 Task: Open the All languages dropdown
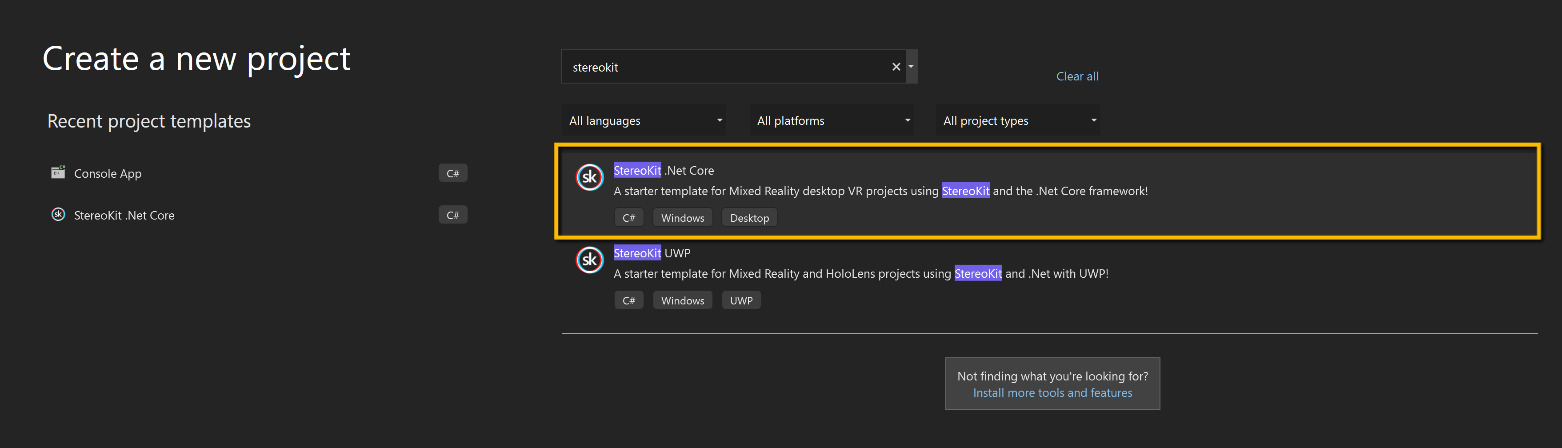tap(645, 121)
